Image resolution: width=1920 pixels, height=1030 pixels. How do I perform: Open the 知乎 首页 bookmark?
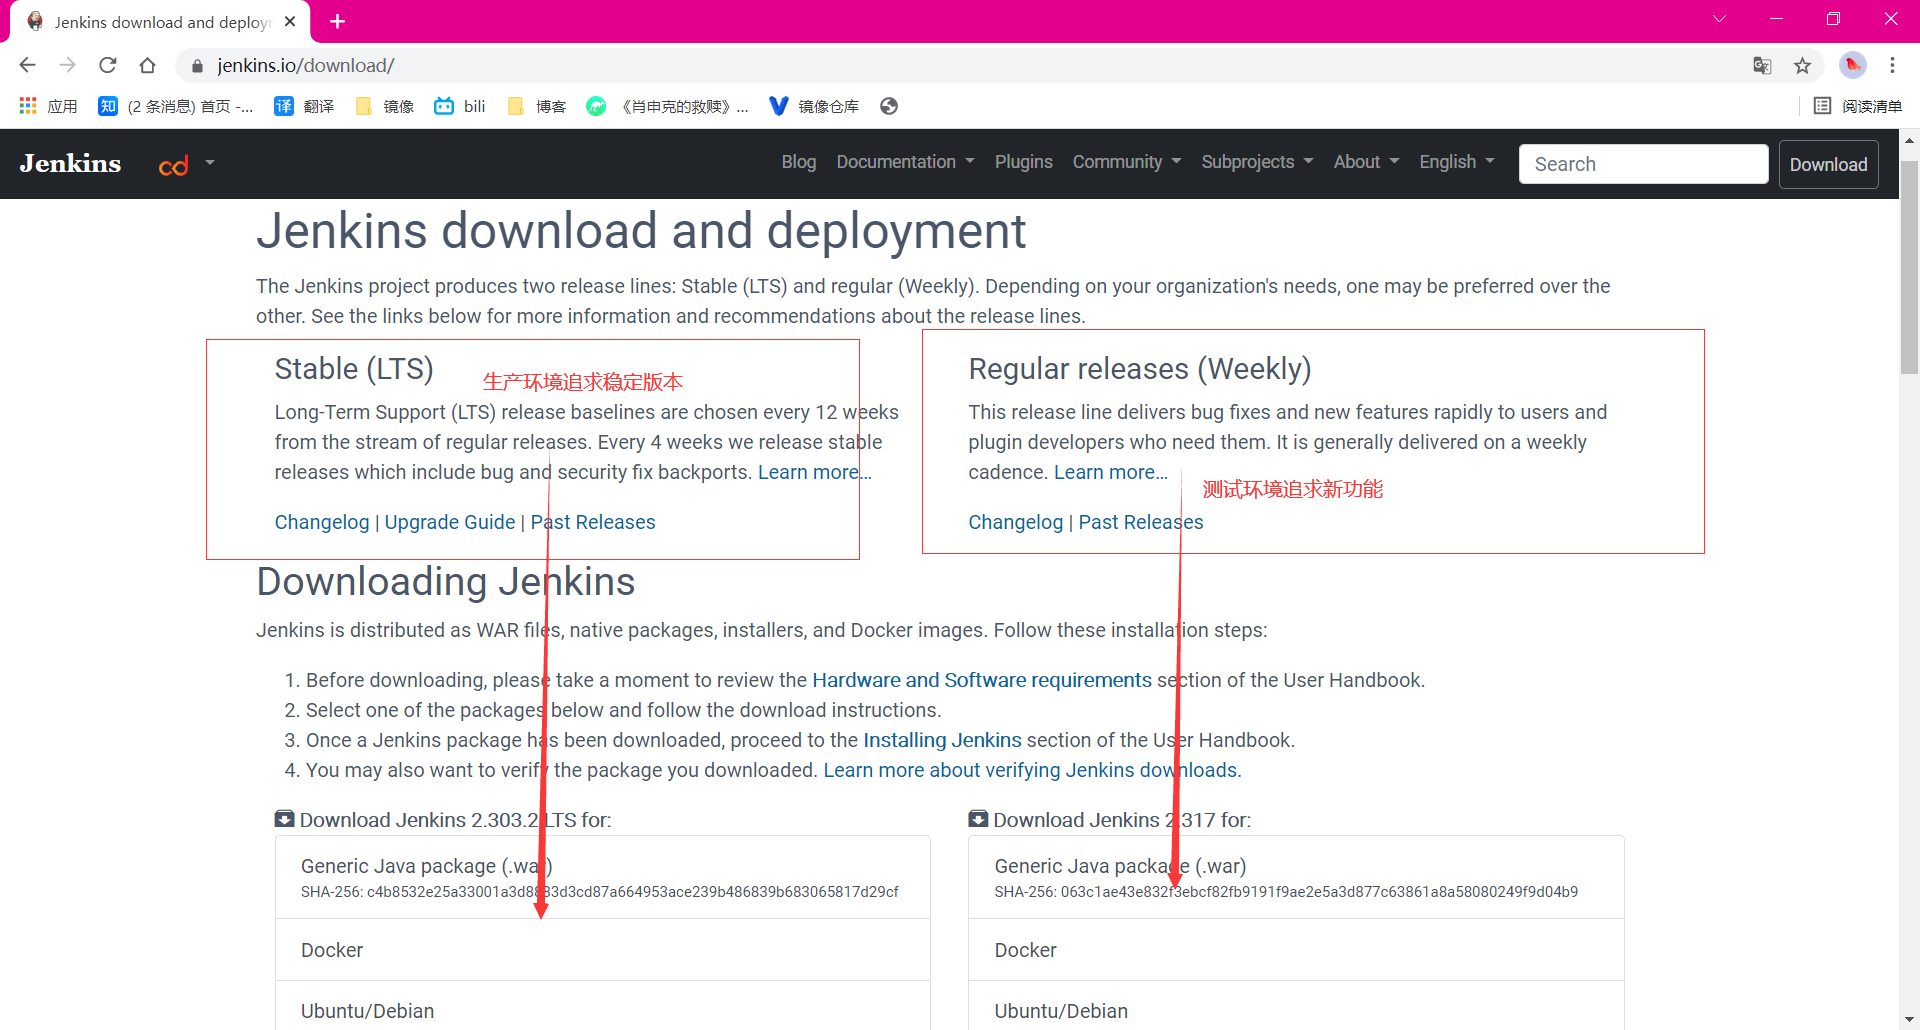click(175, 106)
